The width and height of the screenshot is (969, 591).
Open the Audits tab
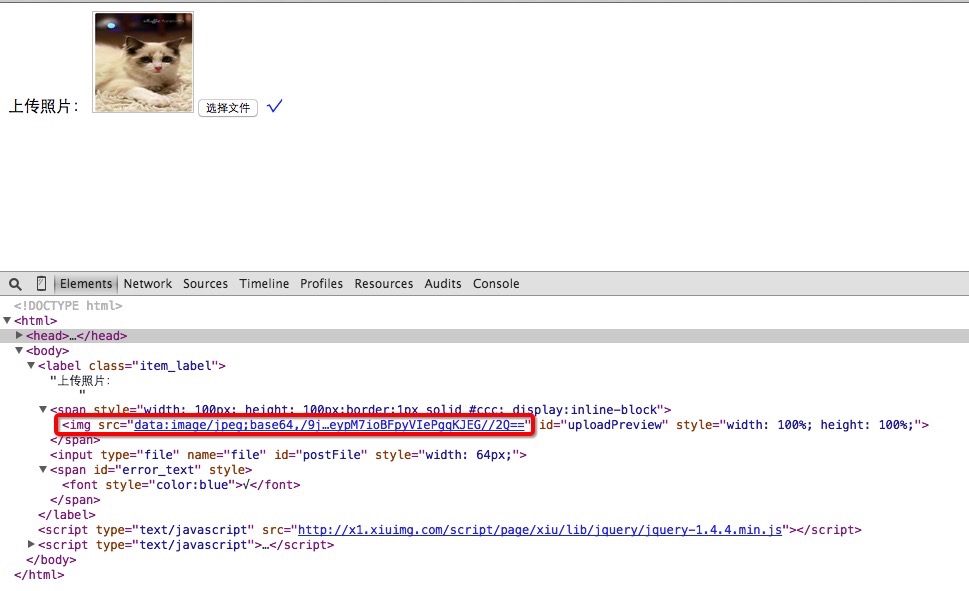pos(443,284)
